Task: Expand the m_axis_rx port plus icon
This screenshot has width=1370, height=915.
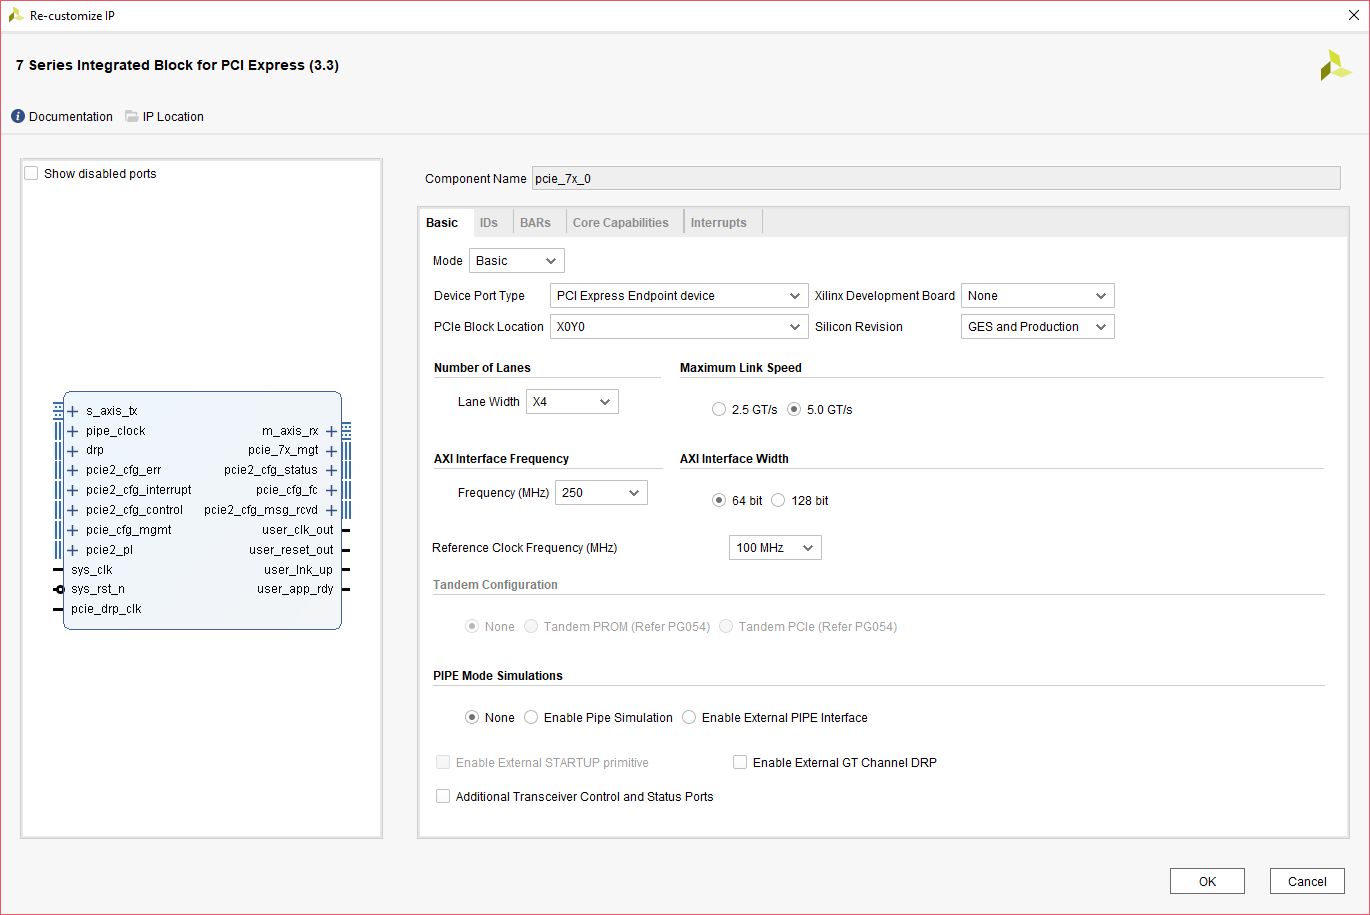Action: click(x=331, y=431)
